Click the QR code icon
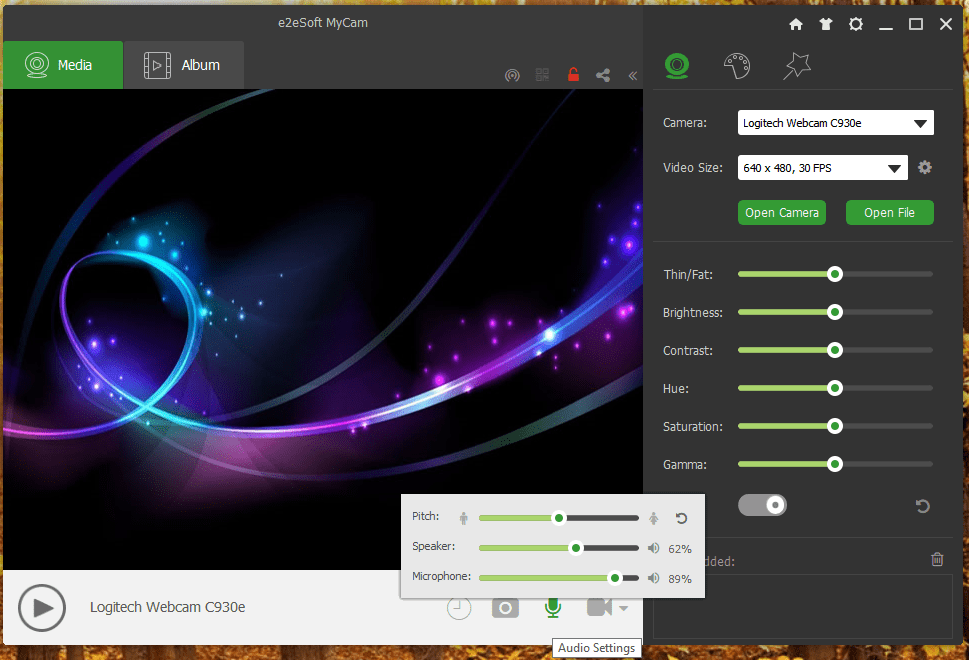This screenshot has width=969, height=660. click(x=543, y=75)
